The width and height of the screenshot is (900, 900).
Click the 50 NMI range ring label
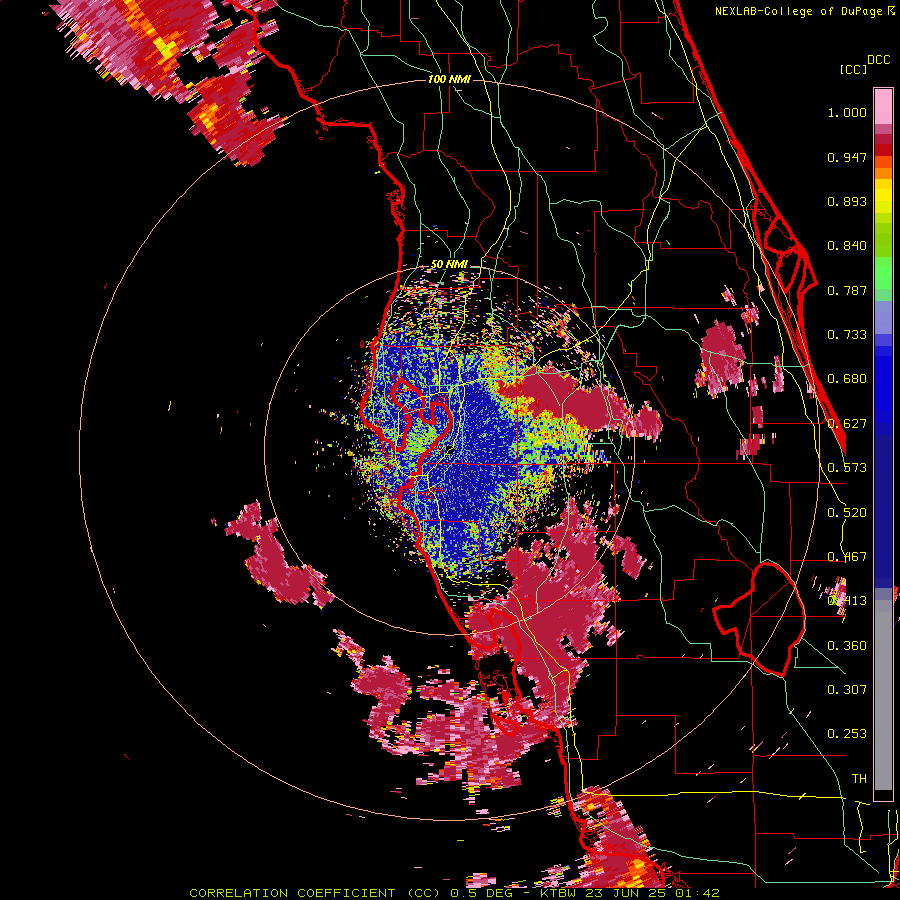(x=449, y=265)
